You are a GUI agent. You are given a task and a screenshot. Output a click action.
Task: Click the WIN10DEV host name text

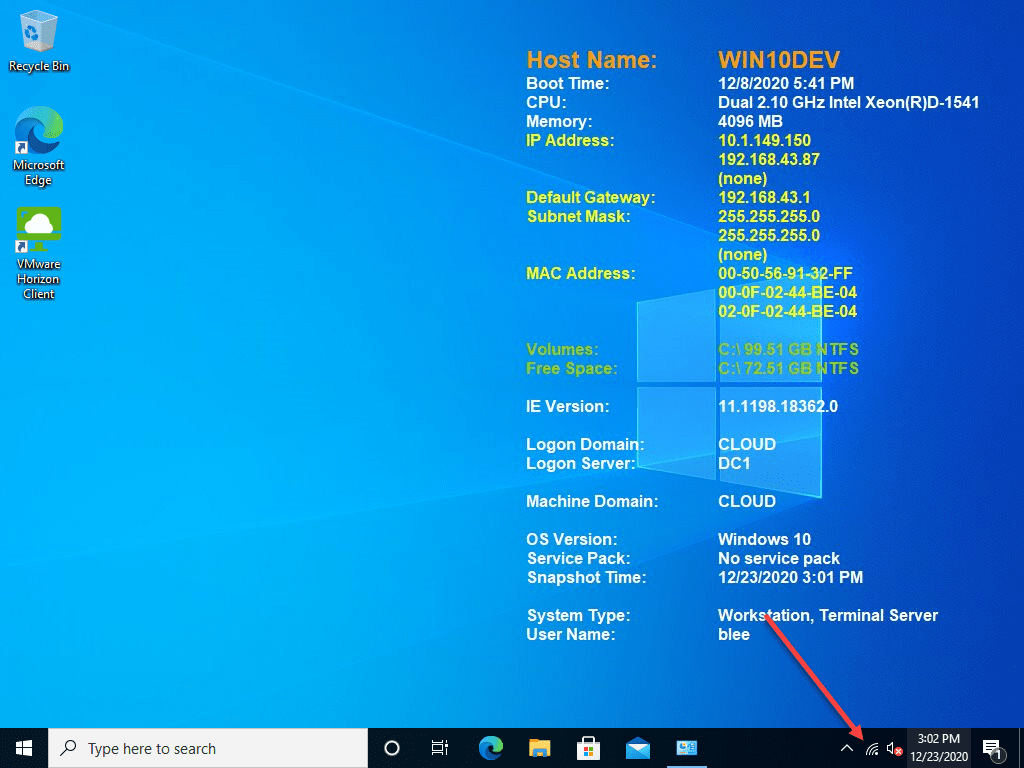click(778, 60)
